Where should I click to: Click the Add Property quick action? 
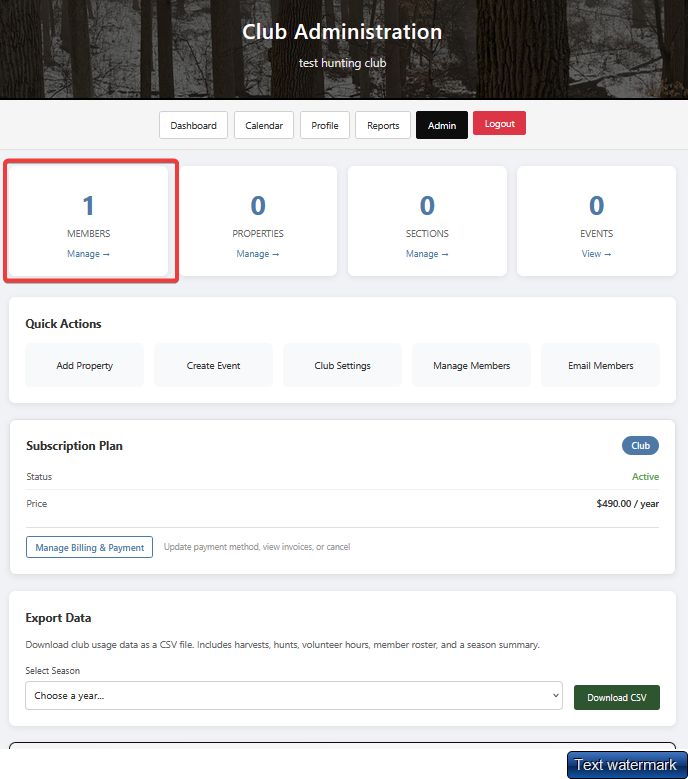click(84, 365)
